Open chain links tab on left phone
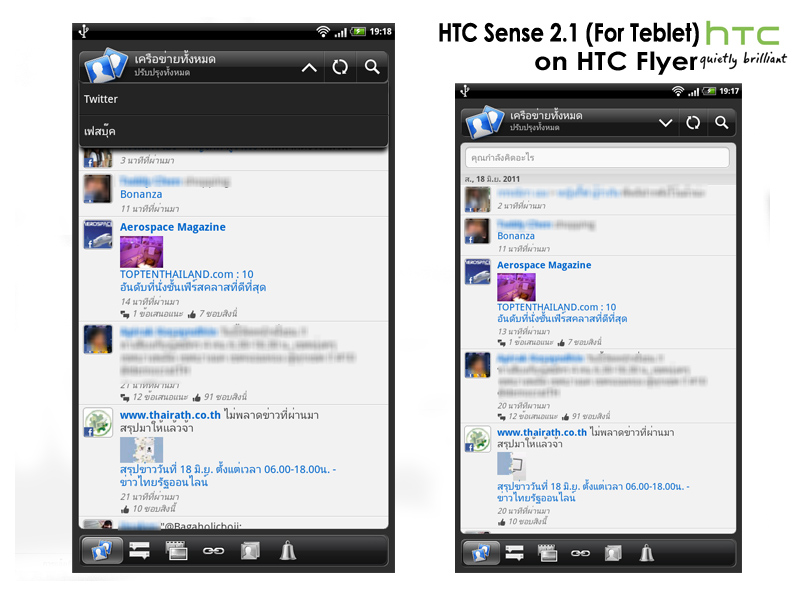Image resolution: width=800 pixels, height=600 pixels. coord(213,551)
